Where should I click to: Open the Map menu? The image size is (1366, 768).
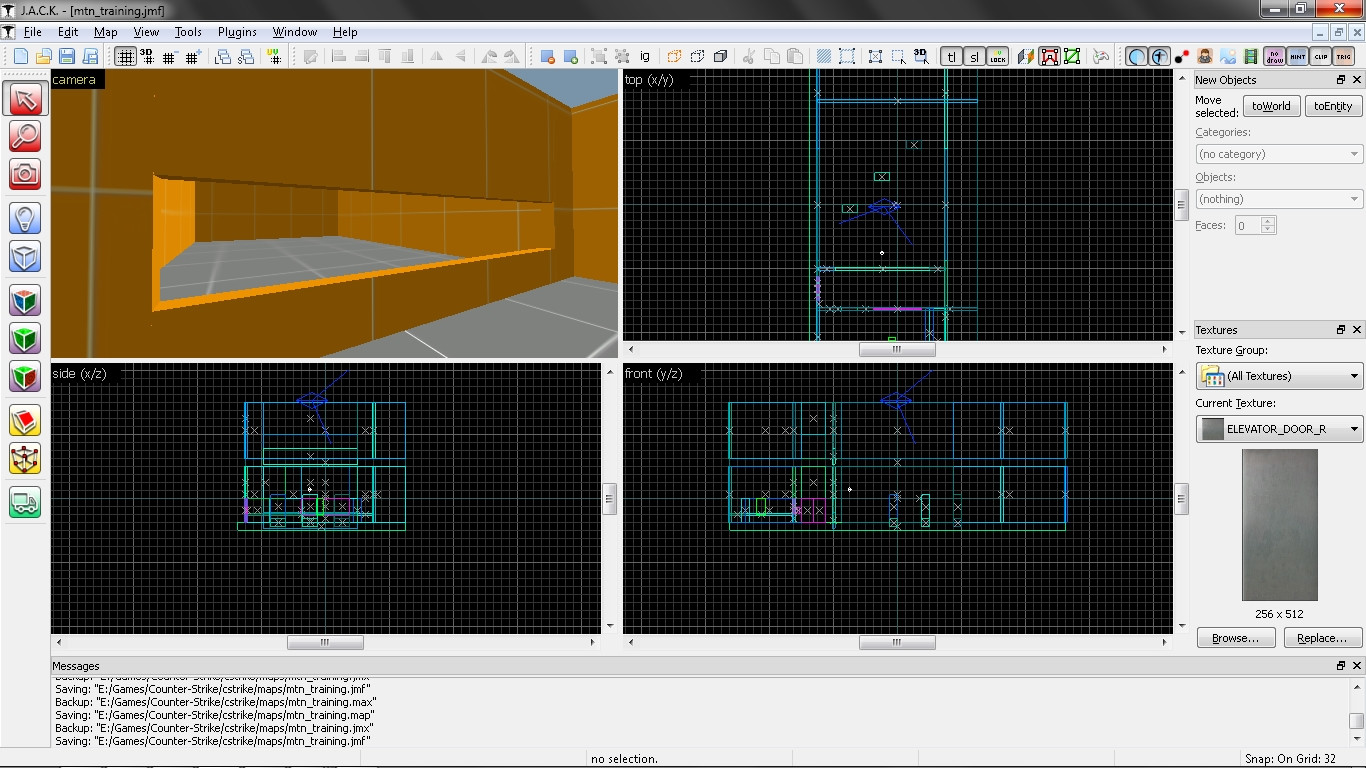[x=105, y=32]
